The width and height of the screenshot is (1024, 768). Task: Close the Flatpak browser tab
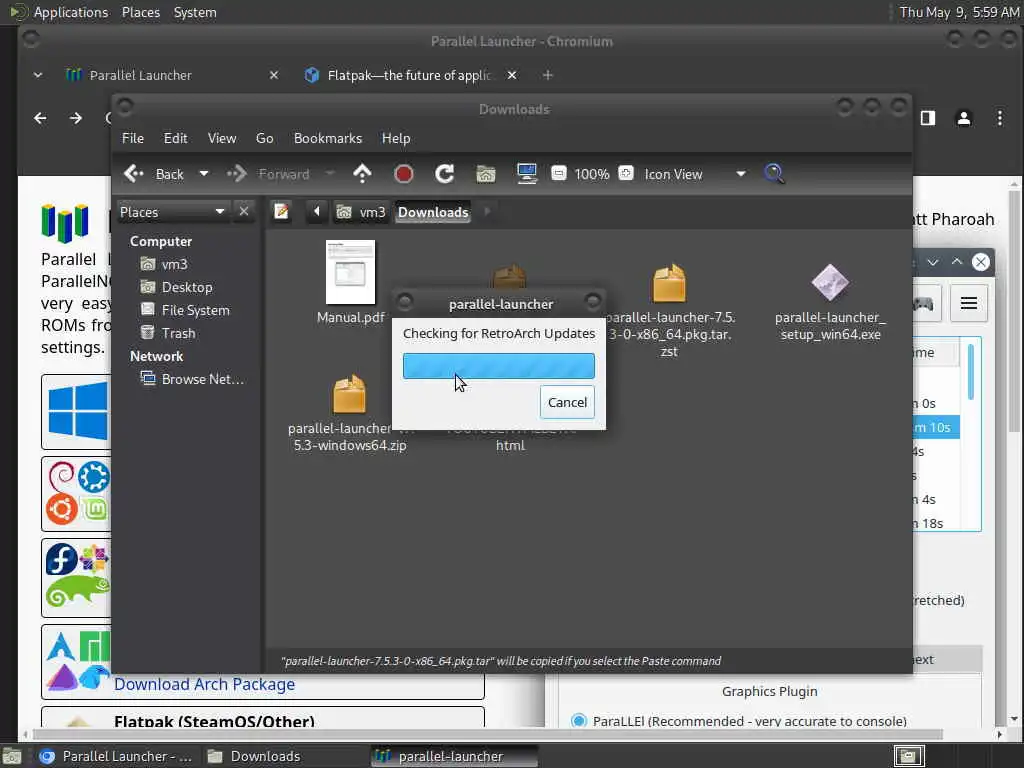coord(512,75)
